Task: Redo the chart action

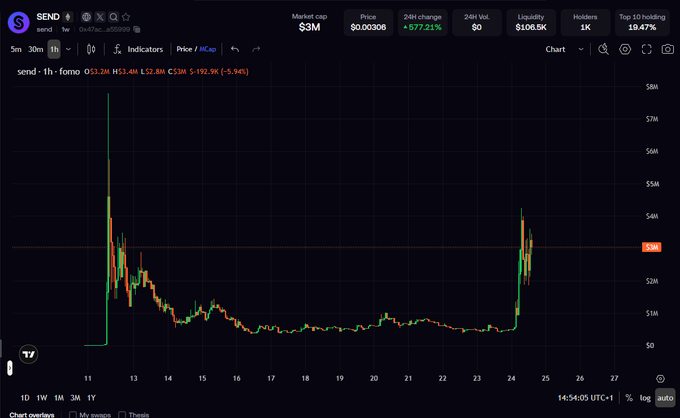Action: (x=256, y=49)
